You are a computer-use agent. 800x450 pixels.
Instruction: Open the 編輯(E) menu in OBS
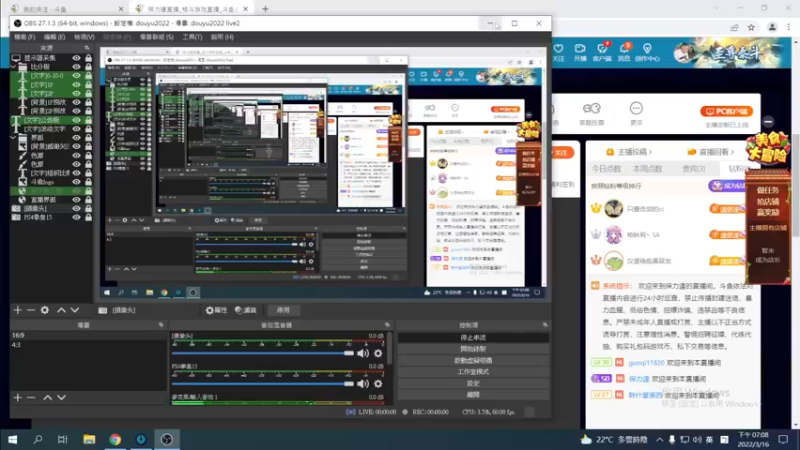[x=54, y=37]
